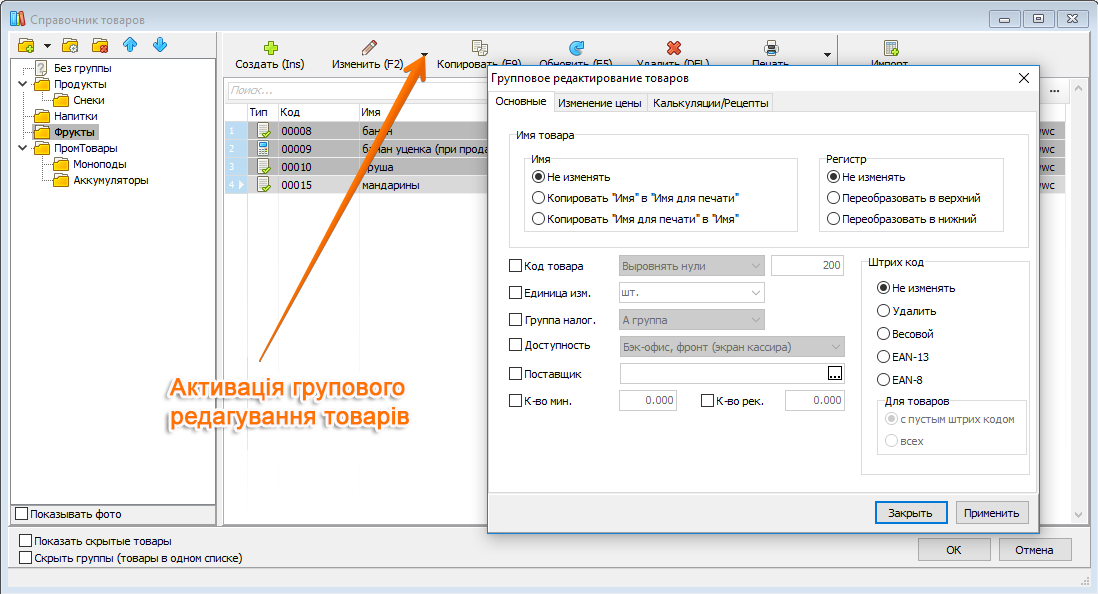Image resolution: width=1098 pixels, height=594 pixels.
Task: Click type icon of row 00010
Action: (x=263, y=167)
